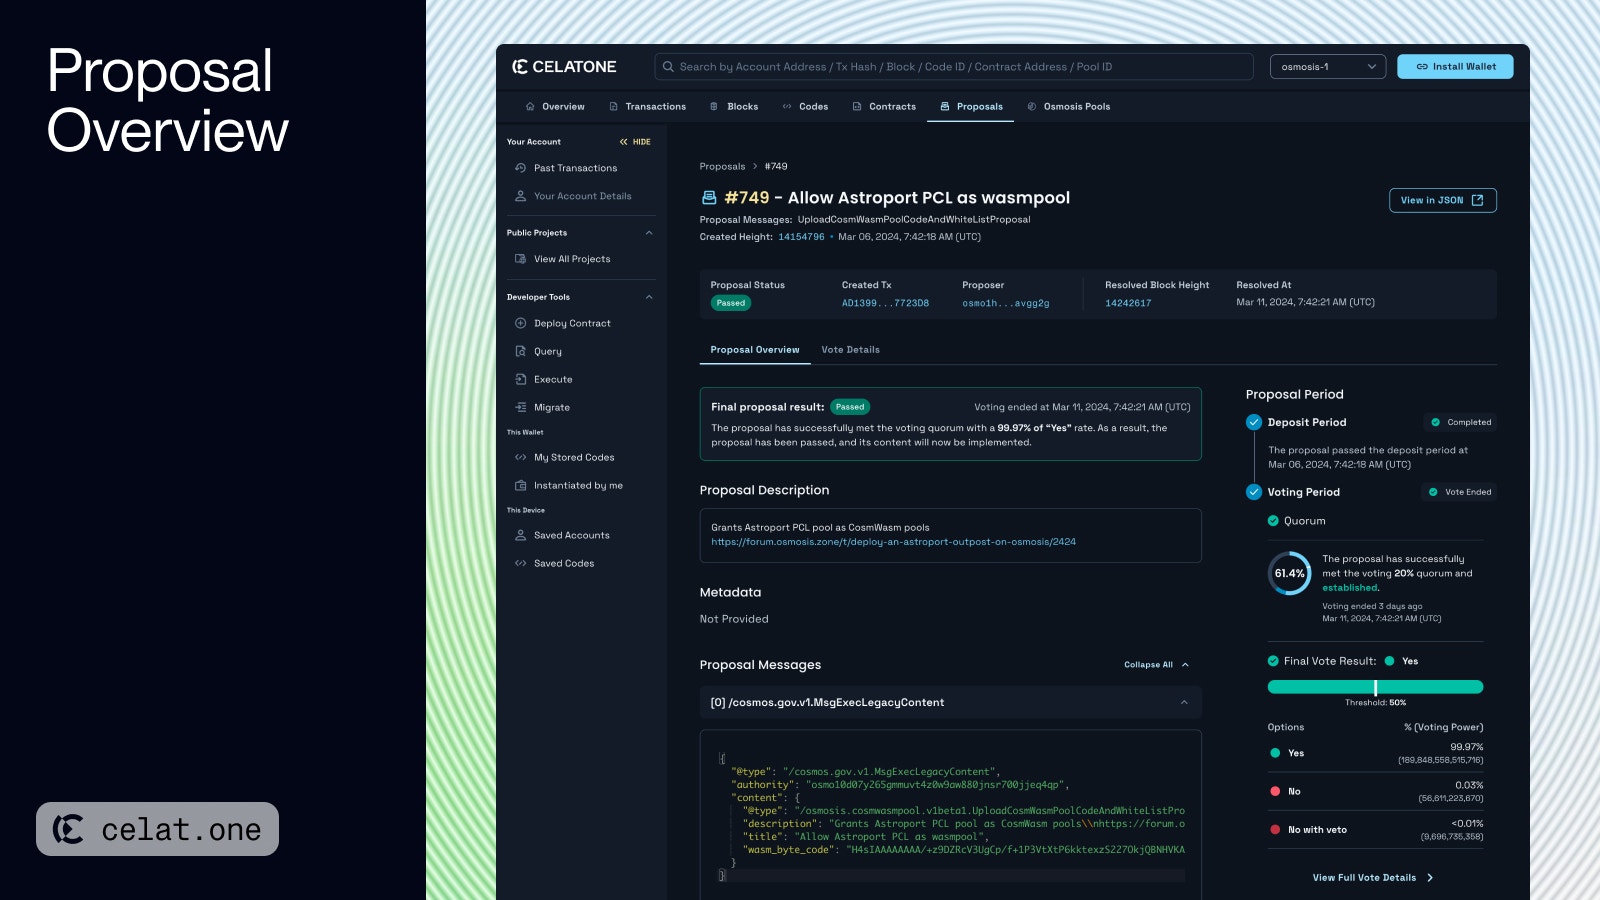Open the osmosis-1 network dropdown

[1328, 67]
